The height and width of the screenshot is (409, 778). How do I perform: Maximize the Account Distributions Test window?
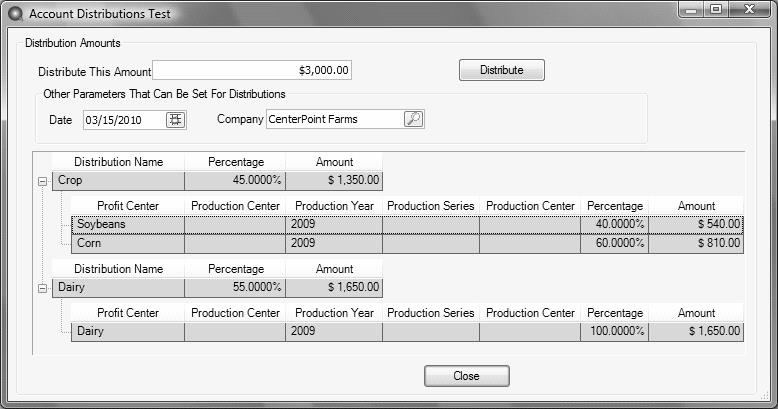pyautogui.click(x=715, y=9)
